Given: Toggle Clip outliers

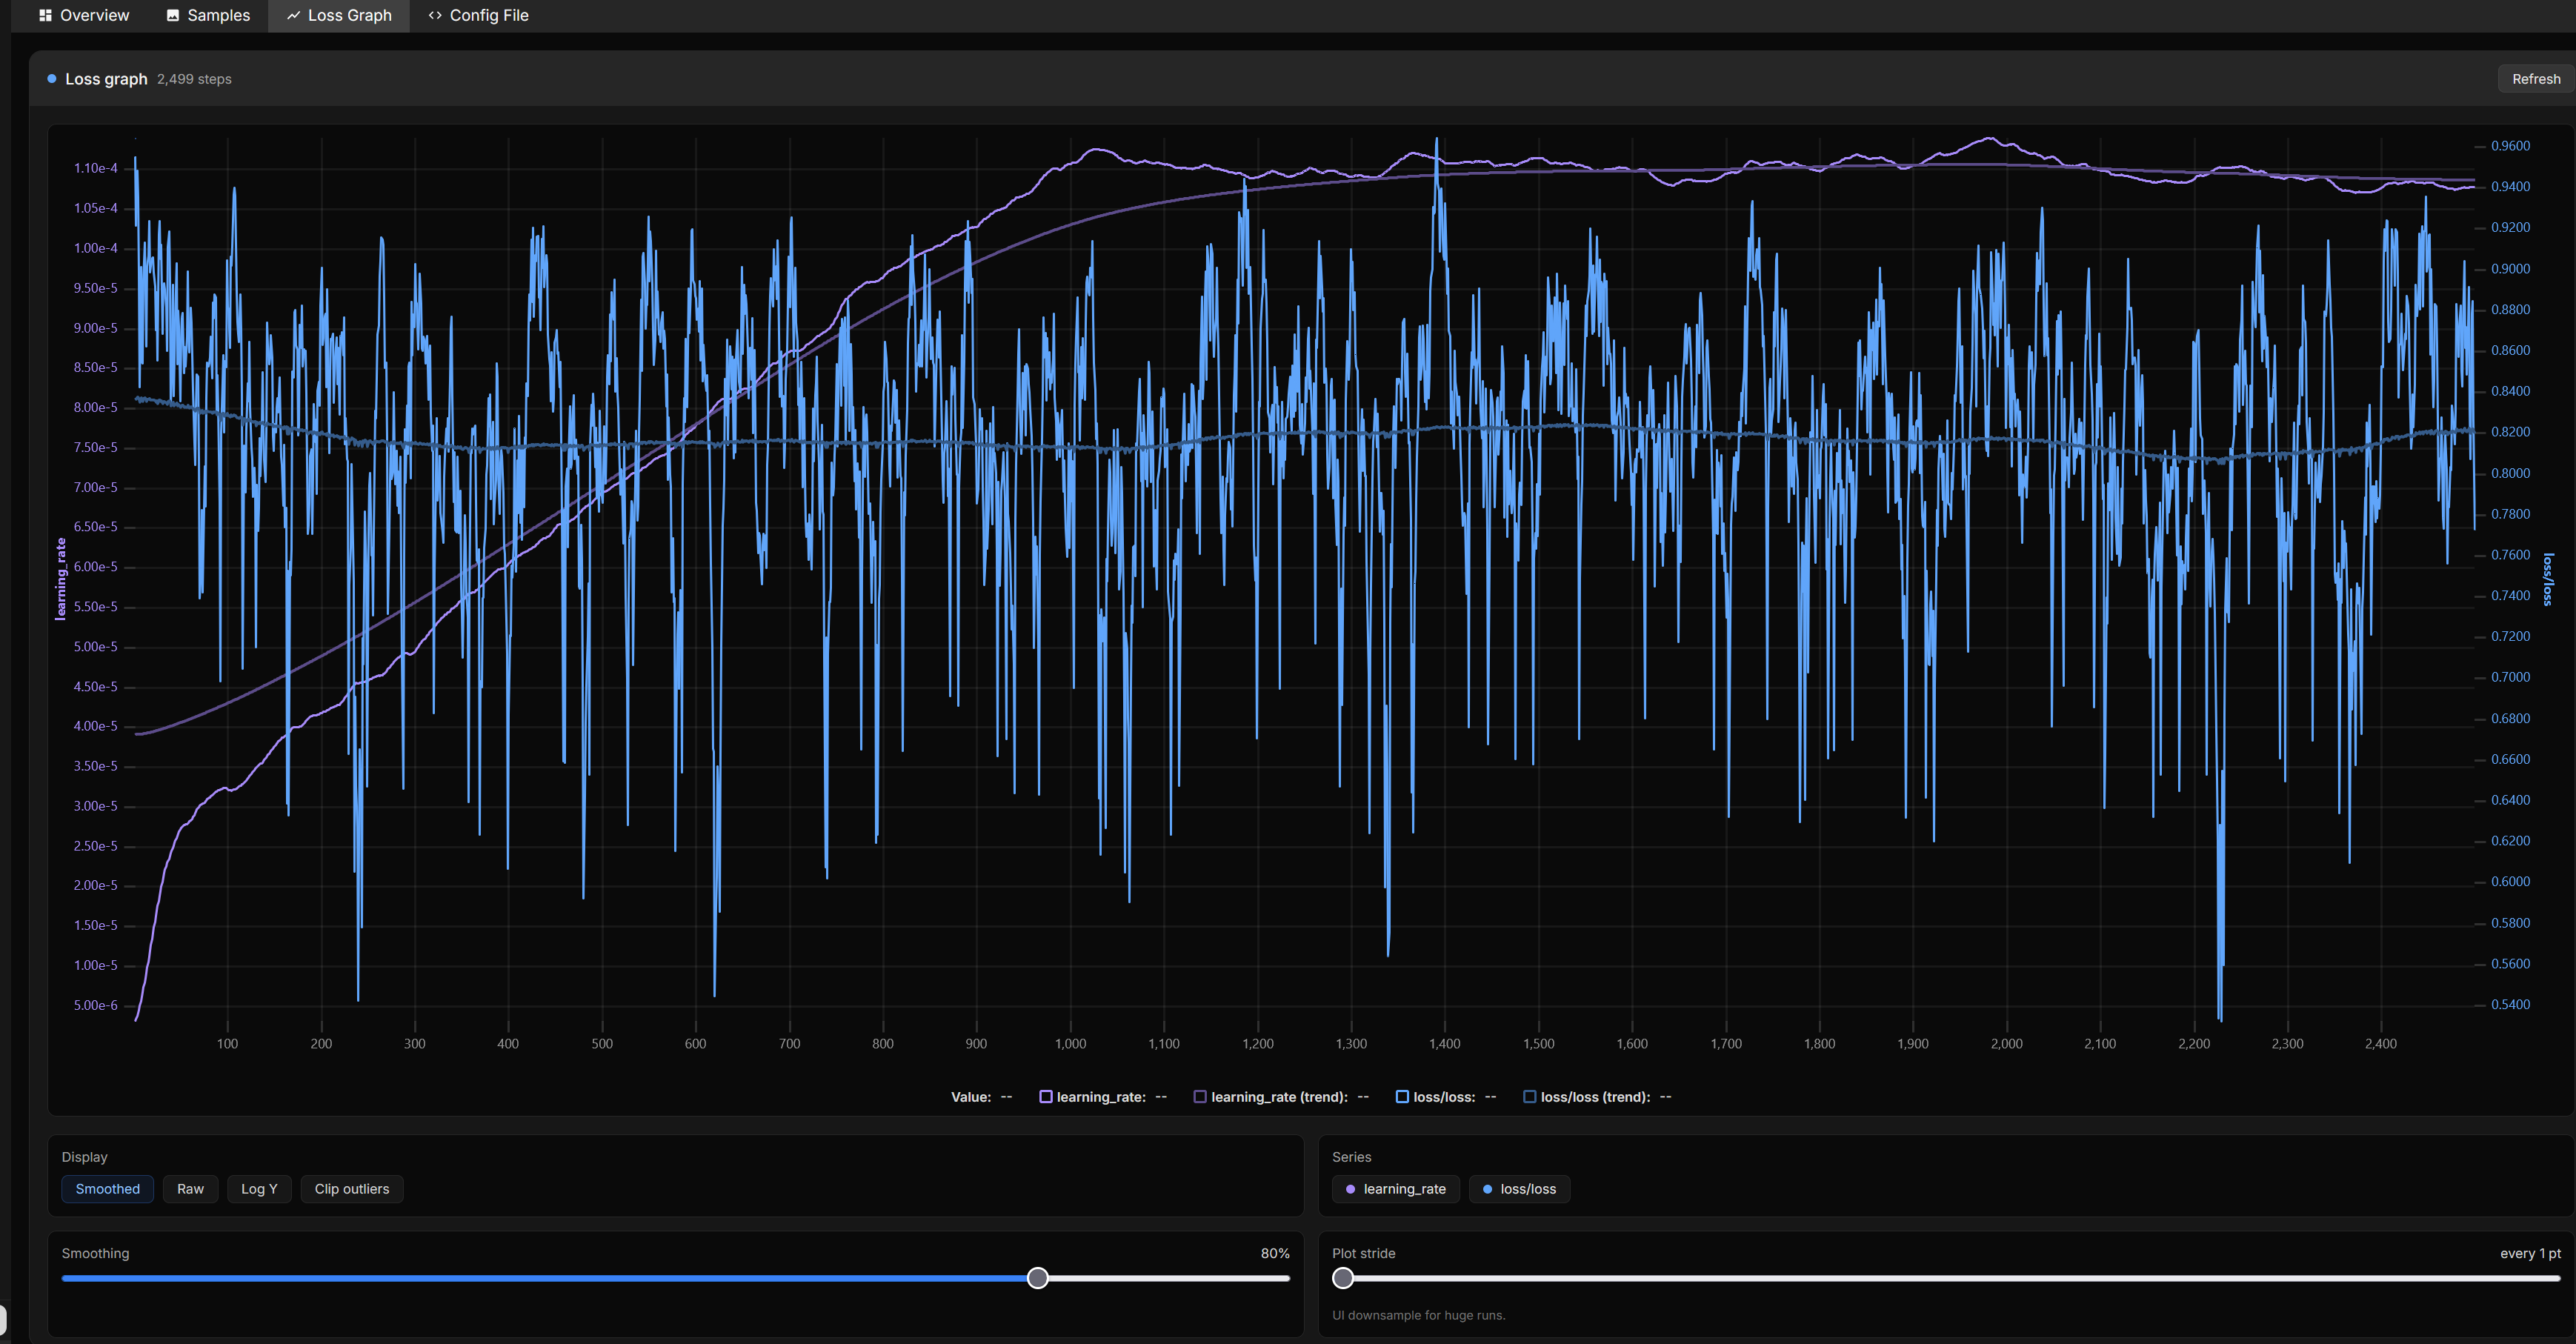Looking at the screenshot, I should pyautogui.click(x=352, y=1189).
